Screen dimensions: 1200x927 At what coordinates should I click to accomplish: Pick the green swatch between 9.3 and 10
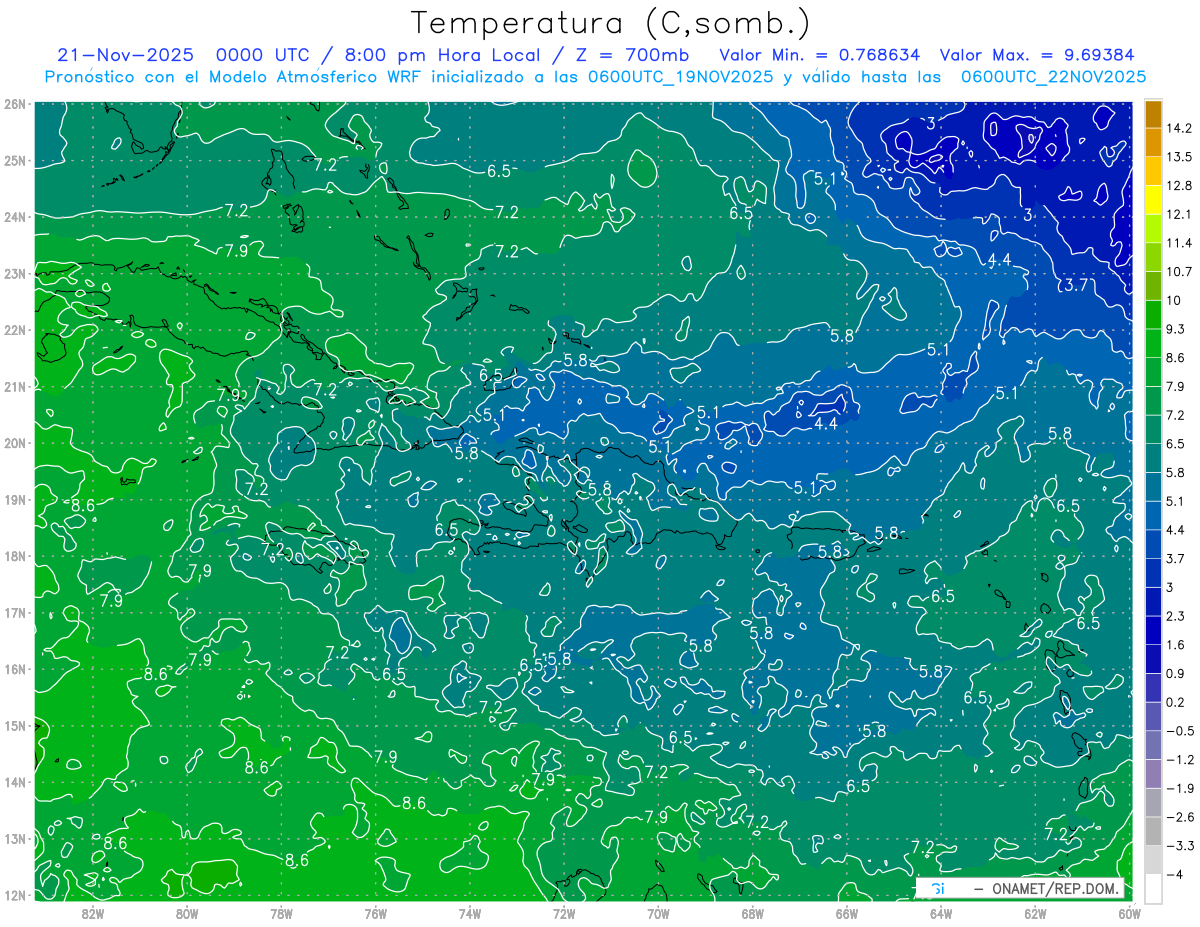pos(1153,315)
